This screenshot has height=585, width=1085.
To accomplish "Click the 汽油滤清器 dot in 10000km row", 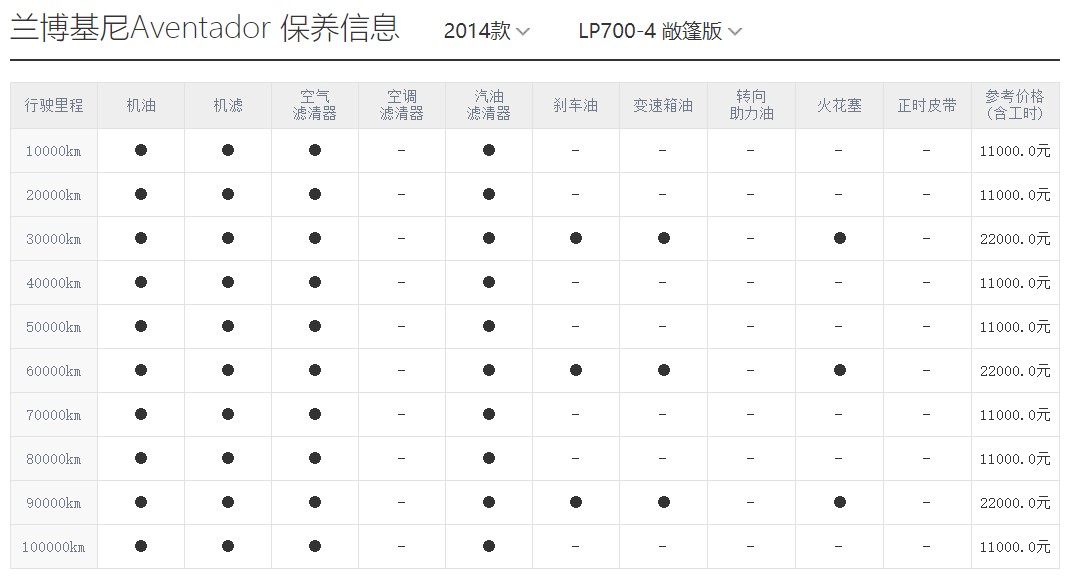I will (x=489, y=150).
